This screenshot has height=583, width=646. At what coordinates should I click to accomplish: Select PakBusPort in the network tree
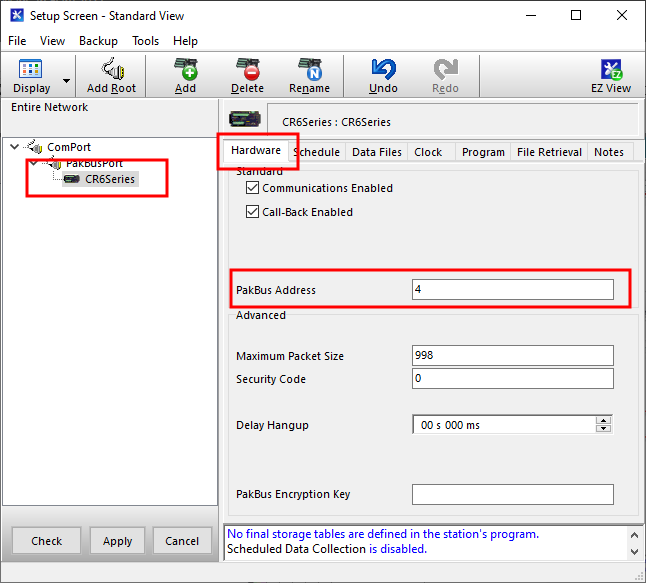(x=94, y=164)
